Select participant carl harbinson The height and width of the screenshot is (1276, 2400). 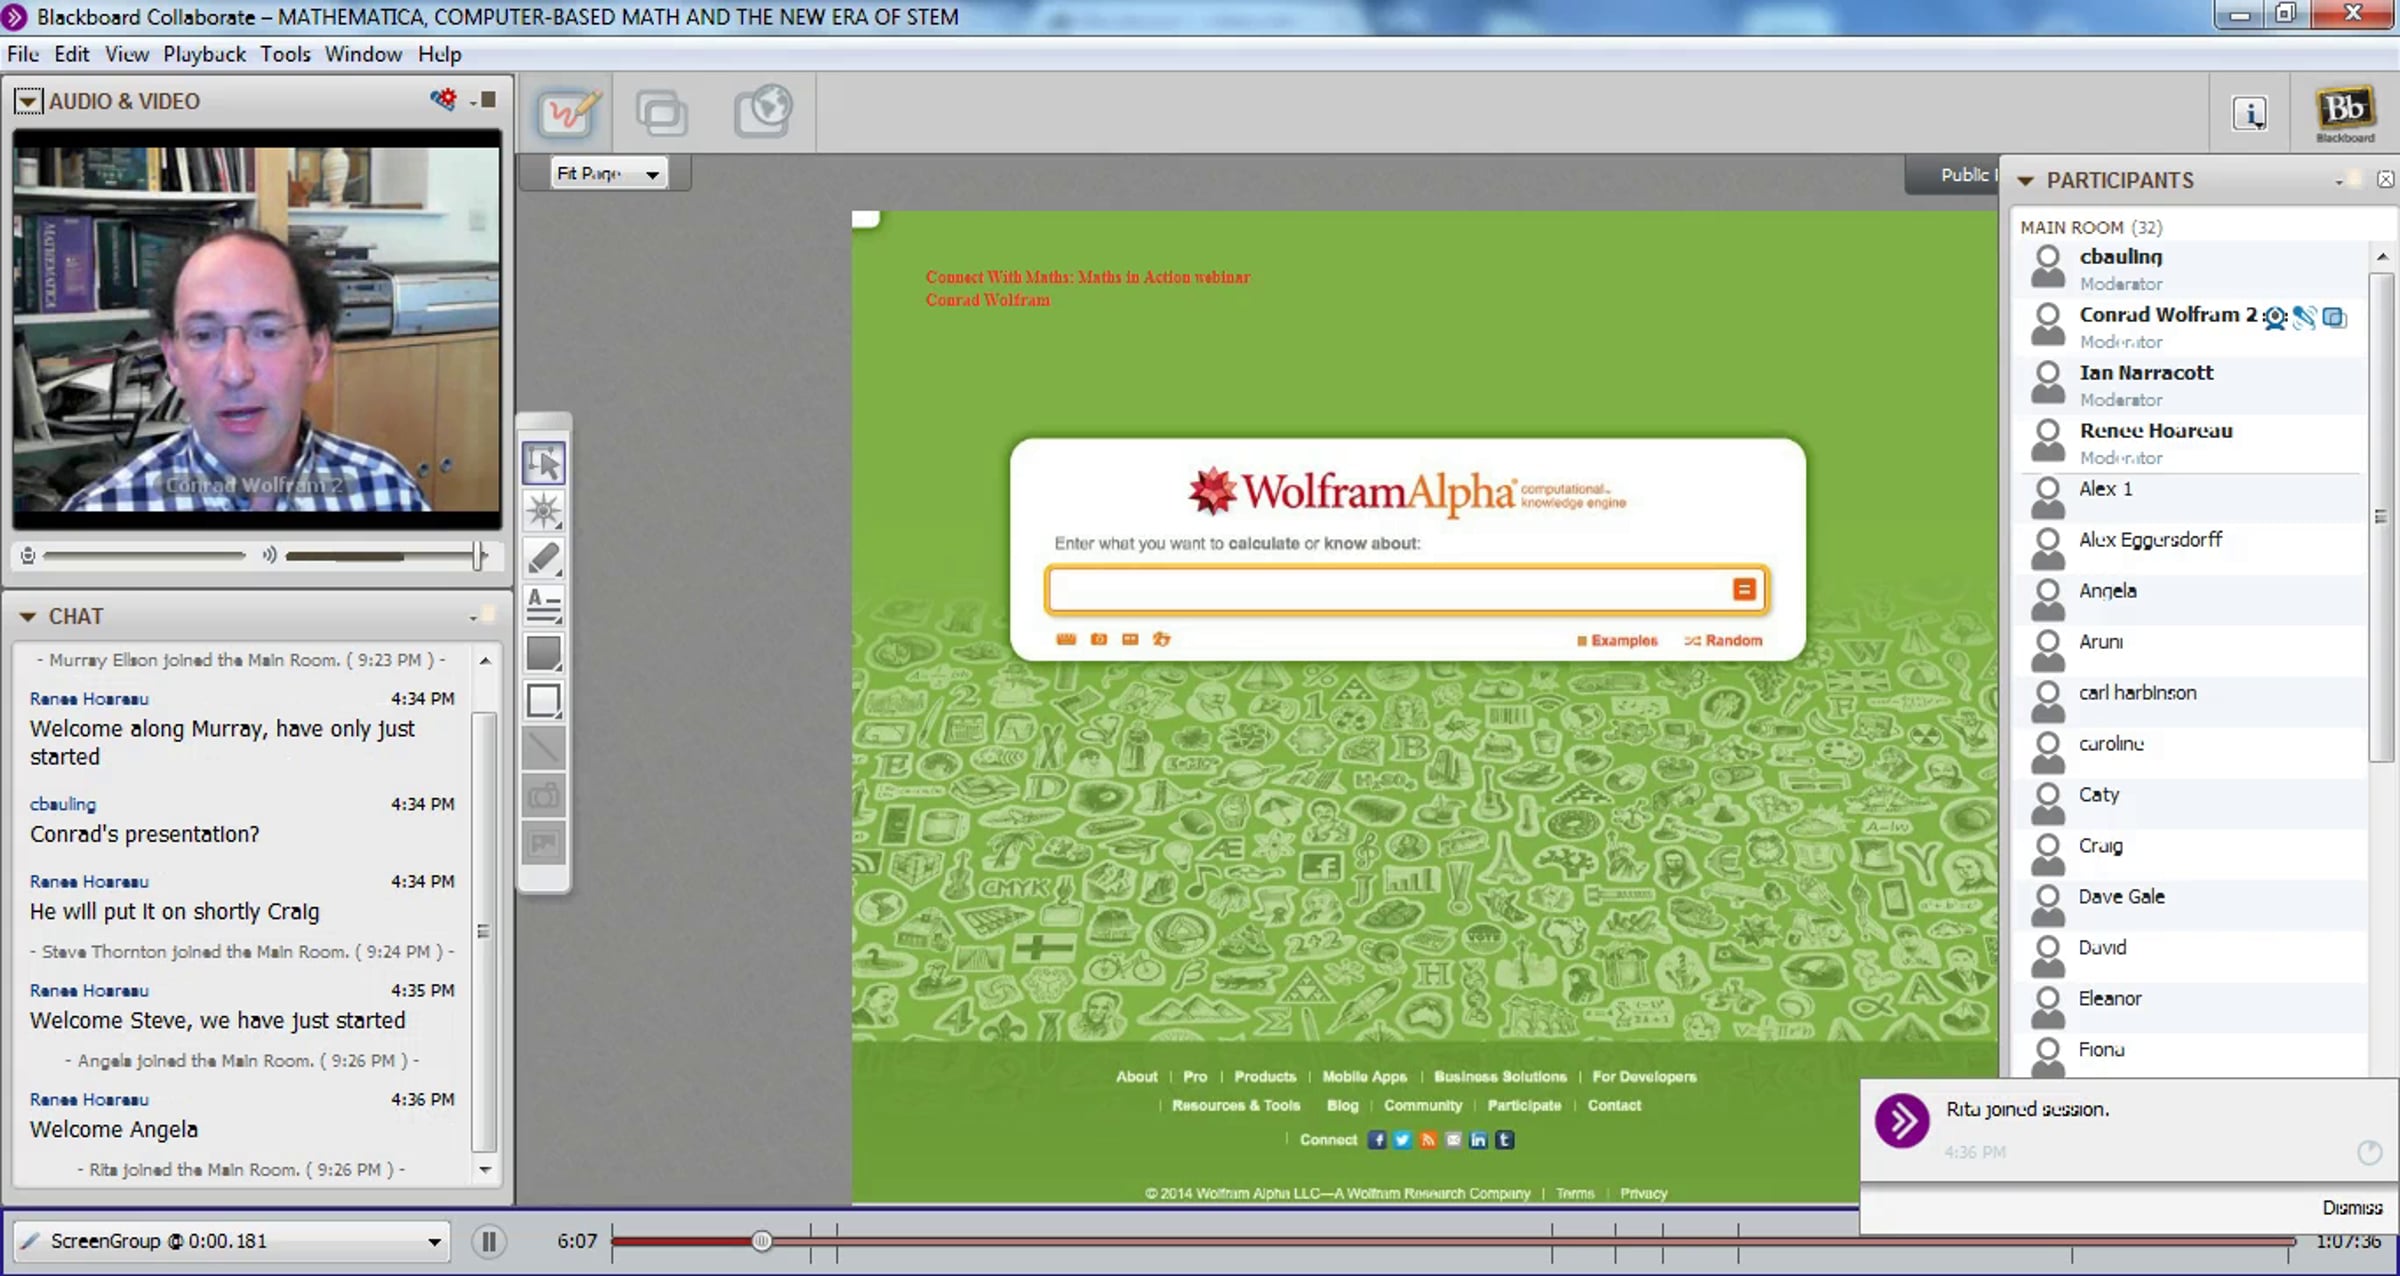point(2190,700)
